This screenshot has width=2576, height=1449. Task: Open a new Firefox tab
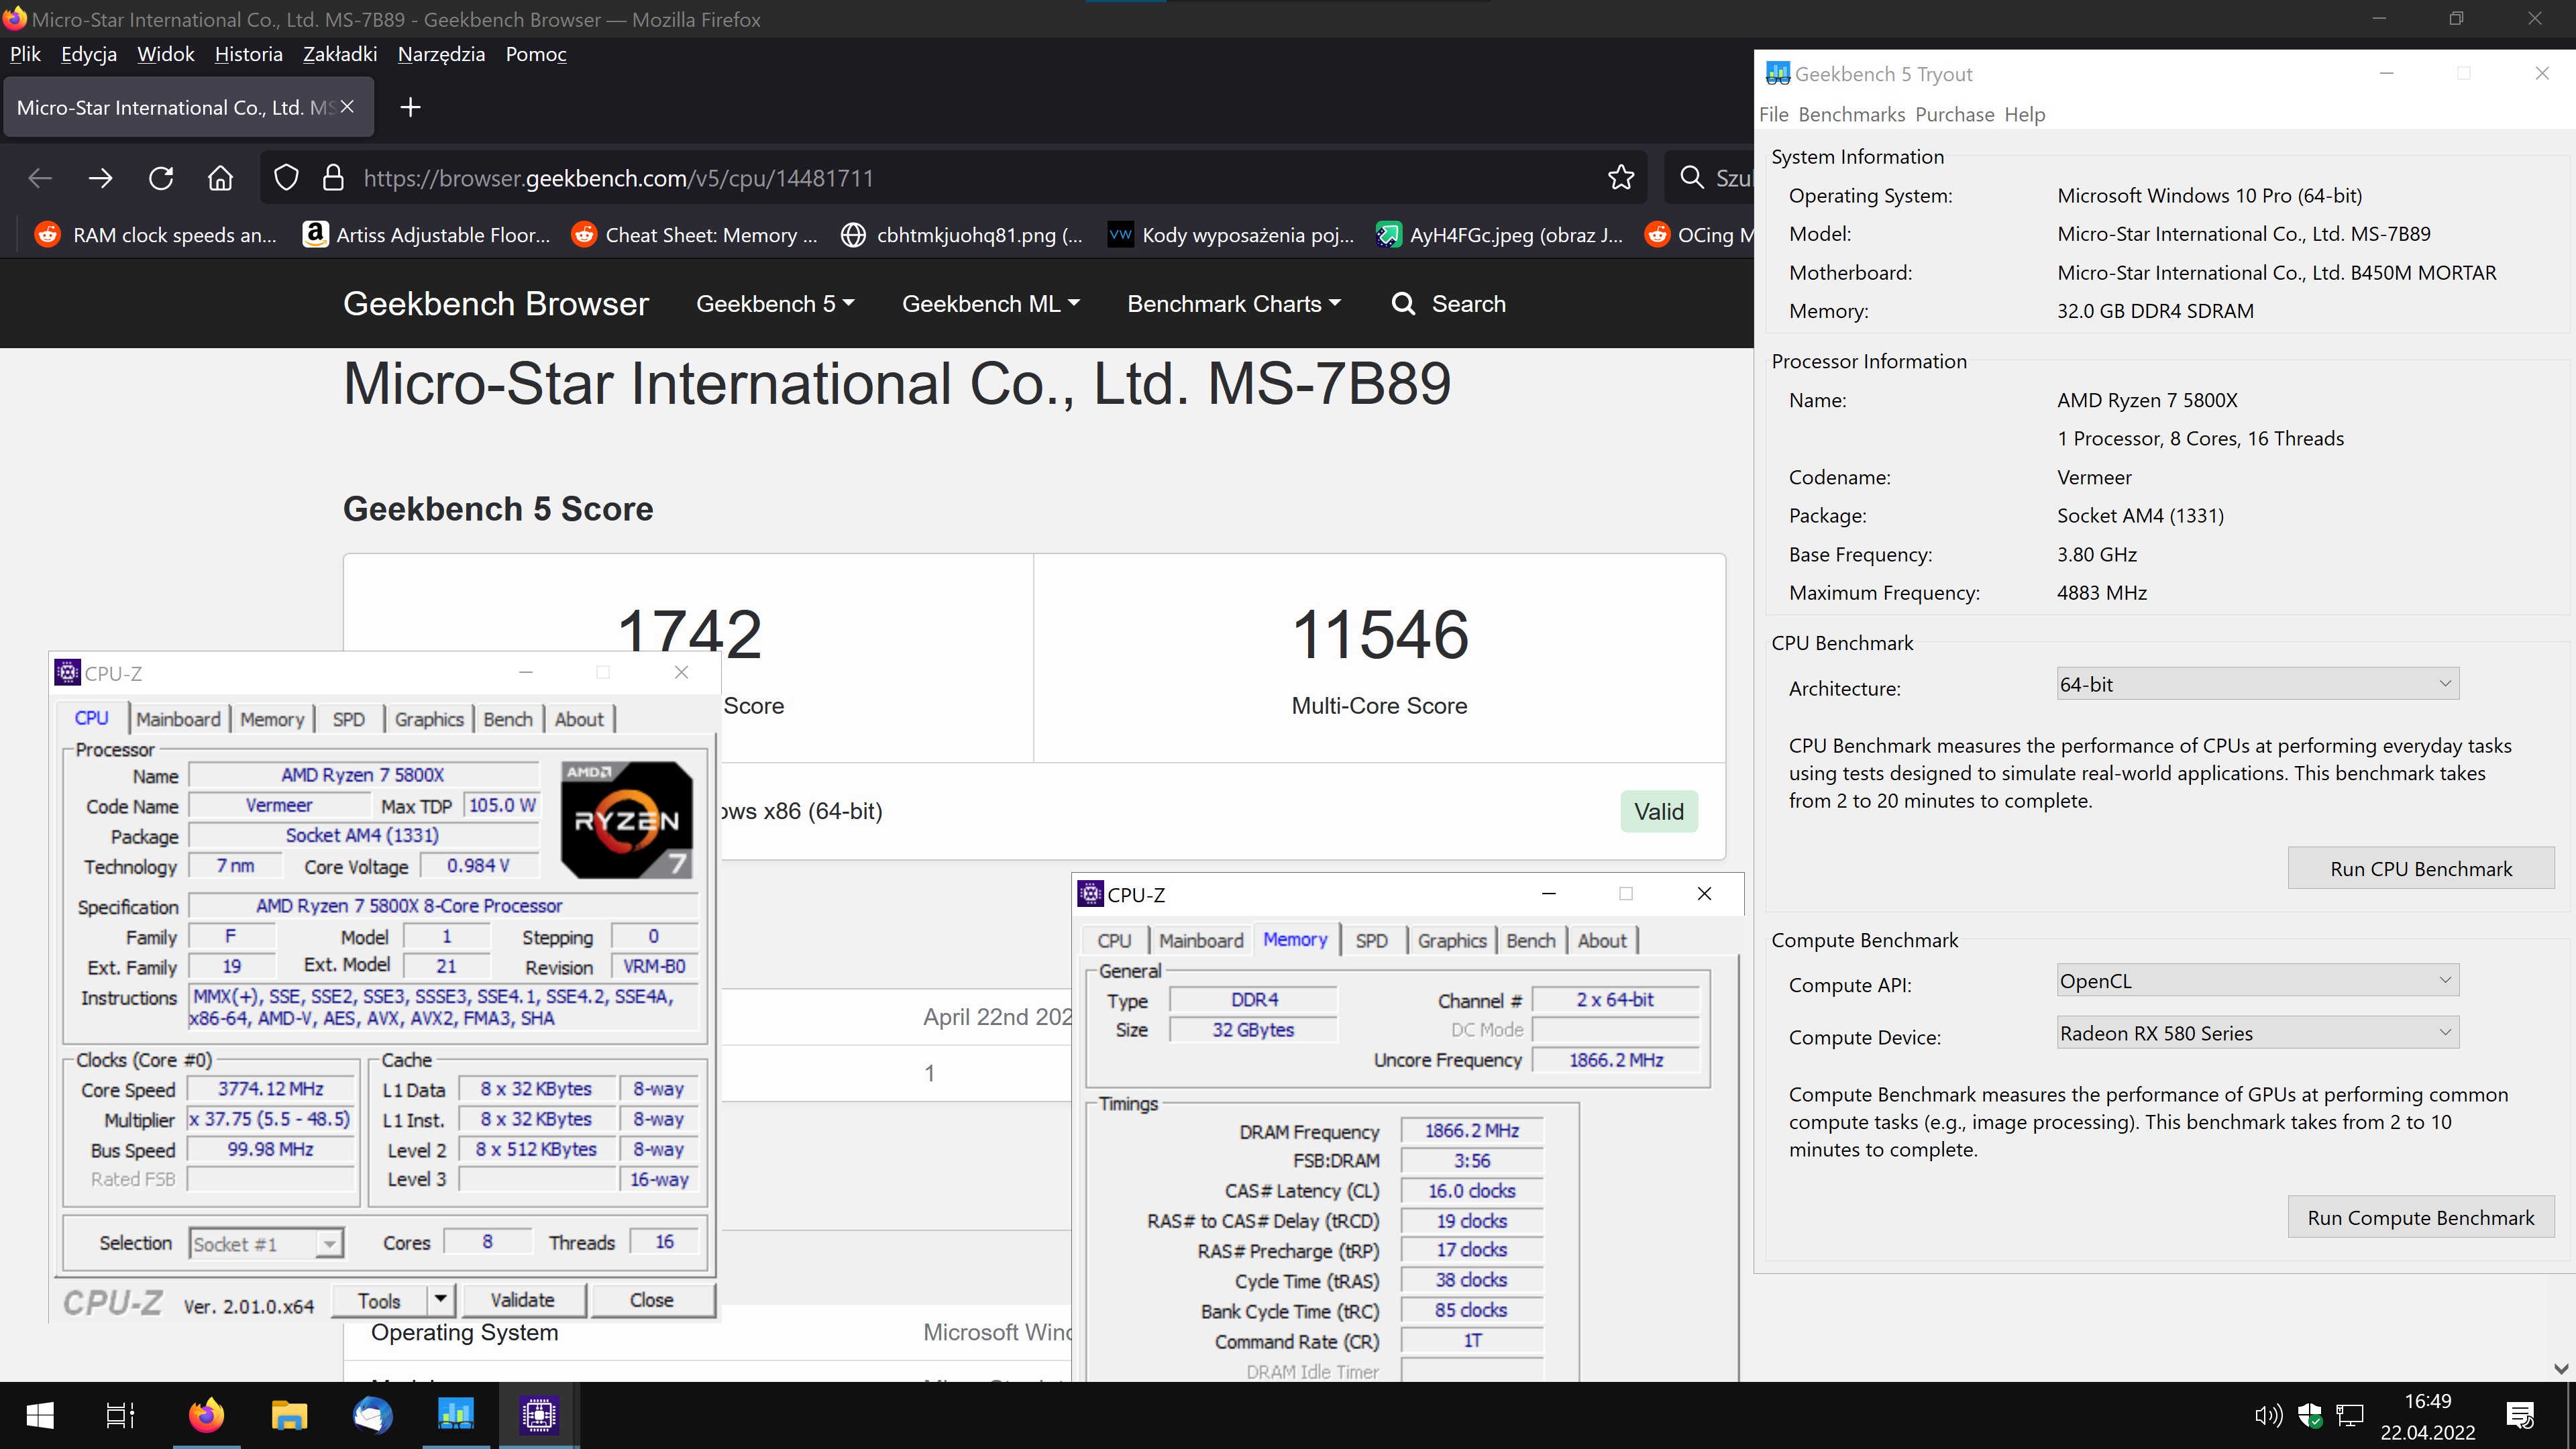410,107
